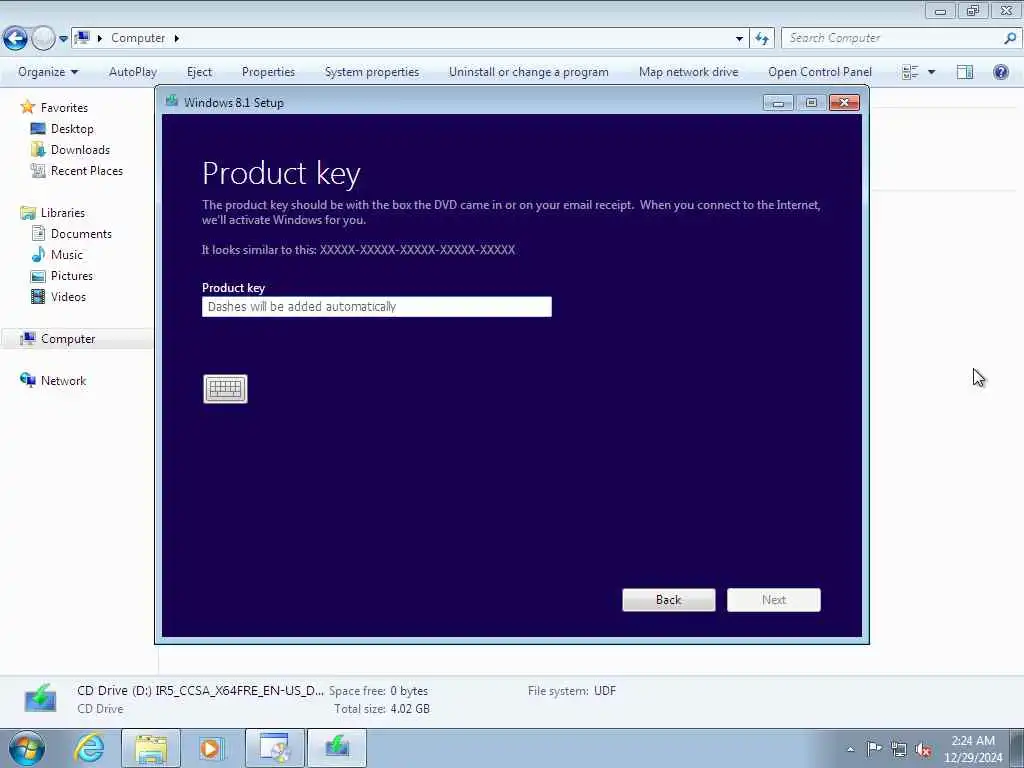Open the clock showing 2:24 AM
Image resolution: width=1024 pixels, height=768 pixels.
[x=973, y=749]
